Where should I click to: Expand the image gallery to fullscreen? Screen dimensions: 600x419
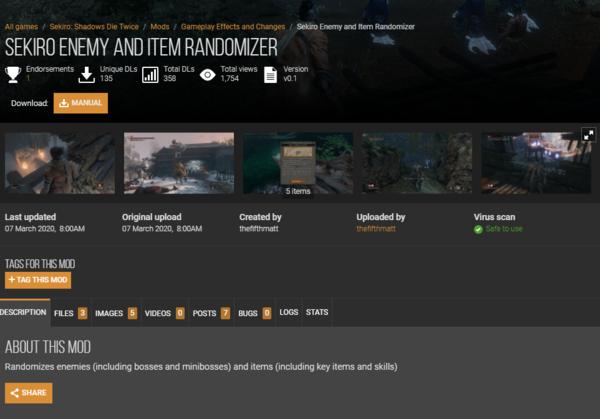[589, 134]
